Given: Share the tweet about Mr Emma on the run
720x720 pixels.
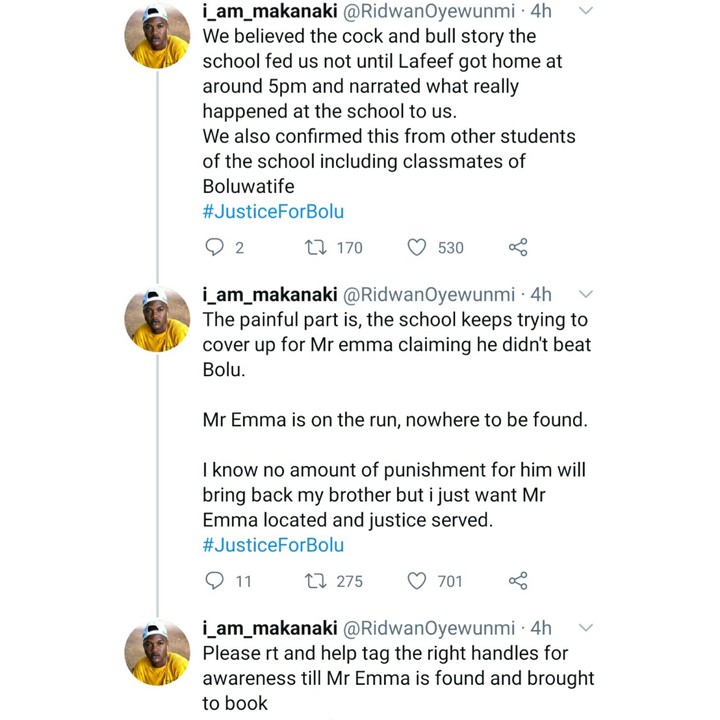Looking at the screenshot, I should click(x=518, y=581).
